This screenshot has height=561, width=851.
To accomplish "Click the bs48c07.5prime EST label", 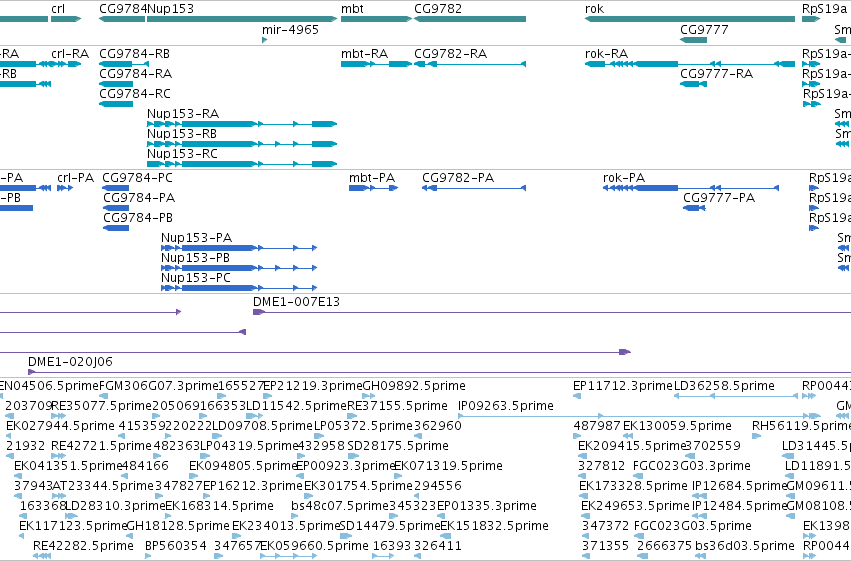I will [340, 507].
